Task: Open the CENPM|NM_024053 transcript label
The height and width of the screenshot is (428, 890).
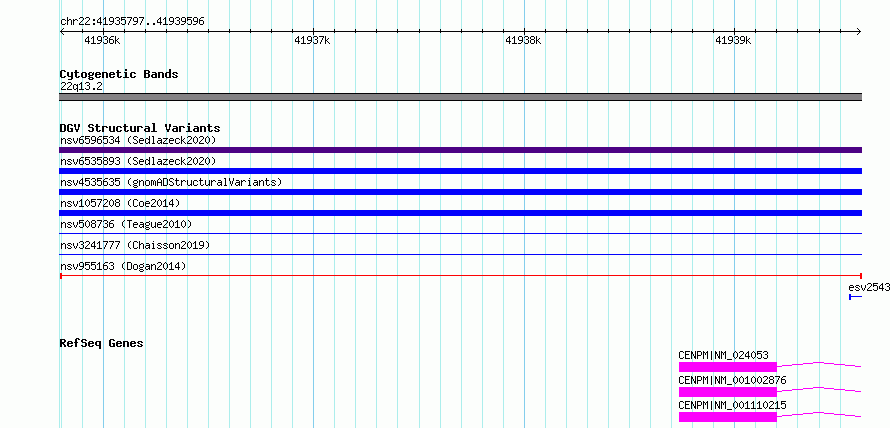Action: click(x=723, y=355)
